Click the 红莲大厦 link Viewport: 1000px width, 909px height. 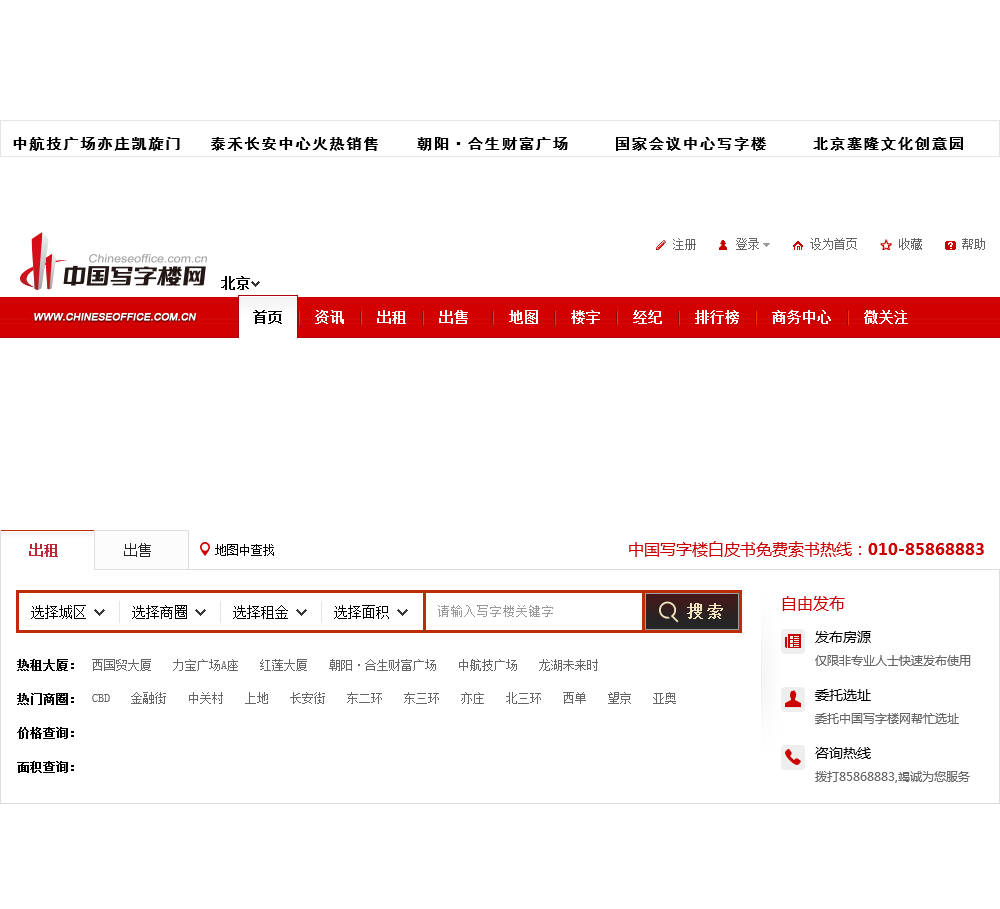pos(284,665)
